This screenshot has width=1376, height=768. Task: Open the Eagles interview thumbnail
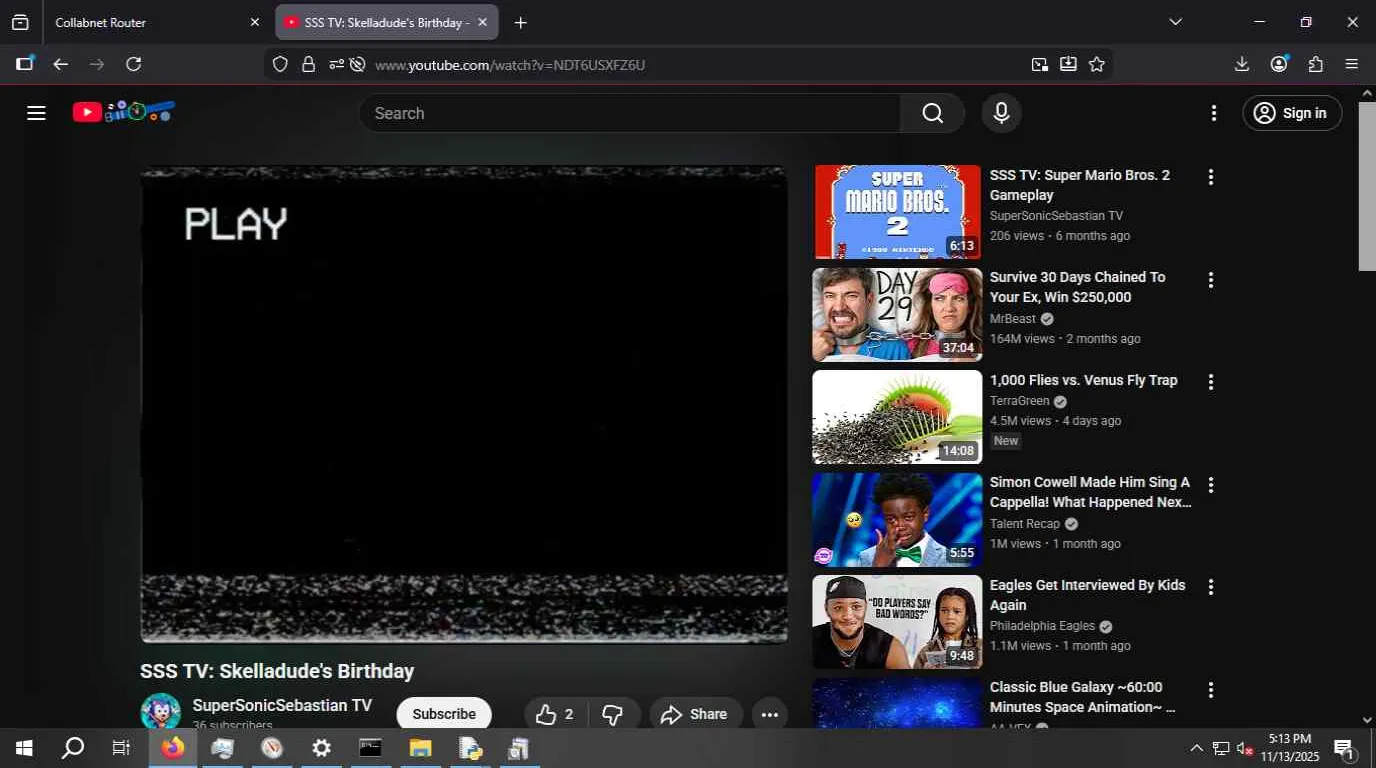(x=897, y=622)
